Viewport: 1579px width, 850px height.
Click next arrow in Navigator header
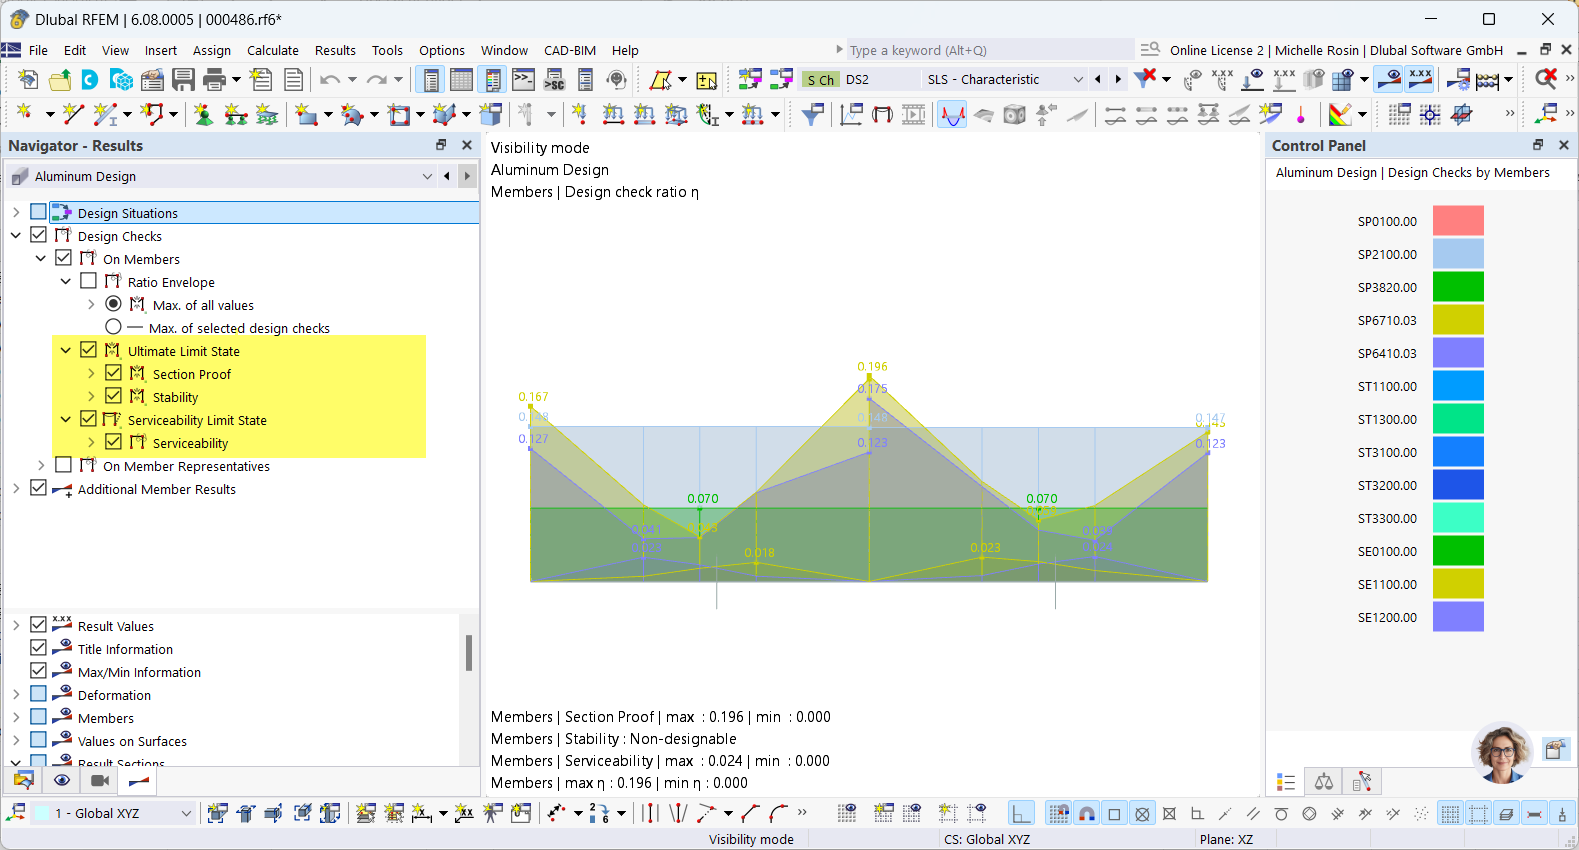pyautogui.click(x=467, y=176)
